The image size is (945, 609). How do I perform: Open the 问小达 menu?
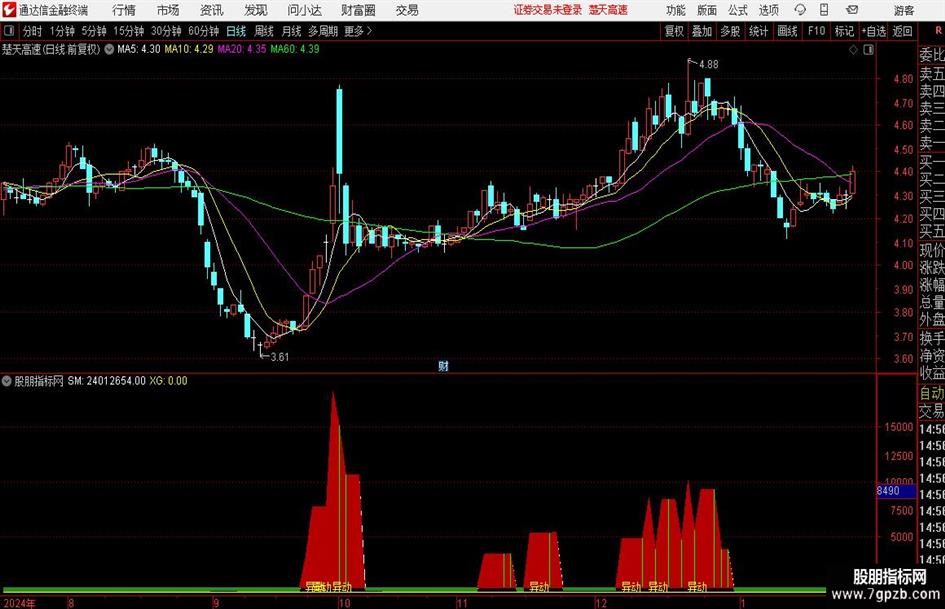(x=304, y=10)
